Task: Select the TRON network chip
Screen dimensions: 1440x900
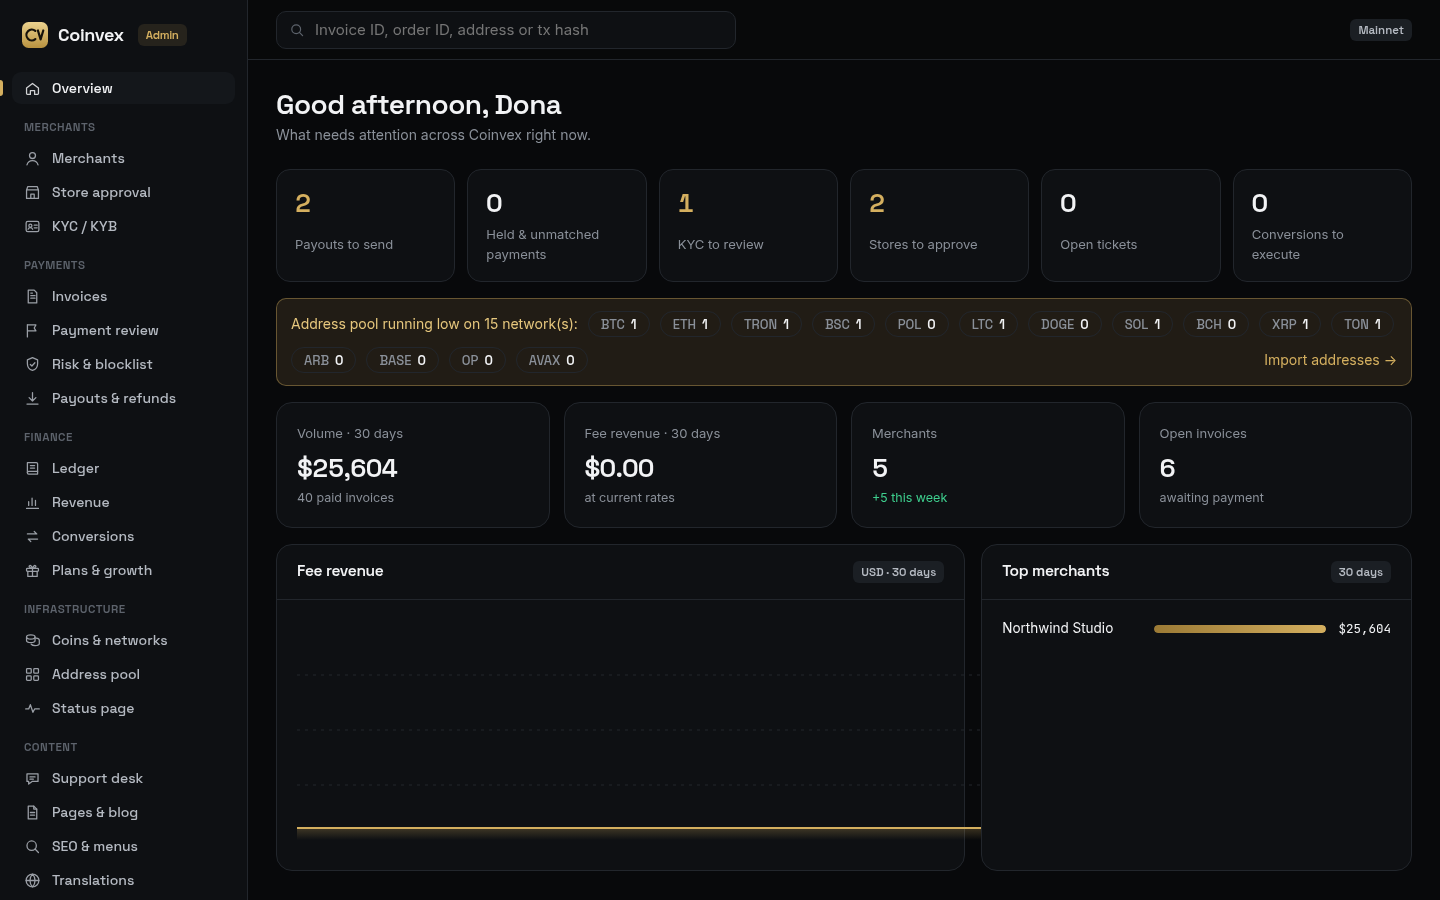Action: click(x=767, y=324)
